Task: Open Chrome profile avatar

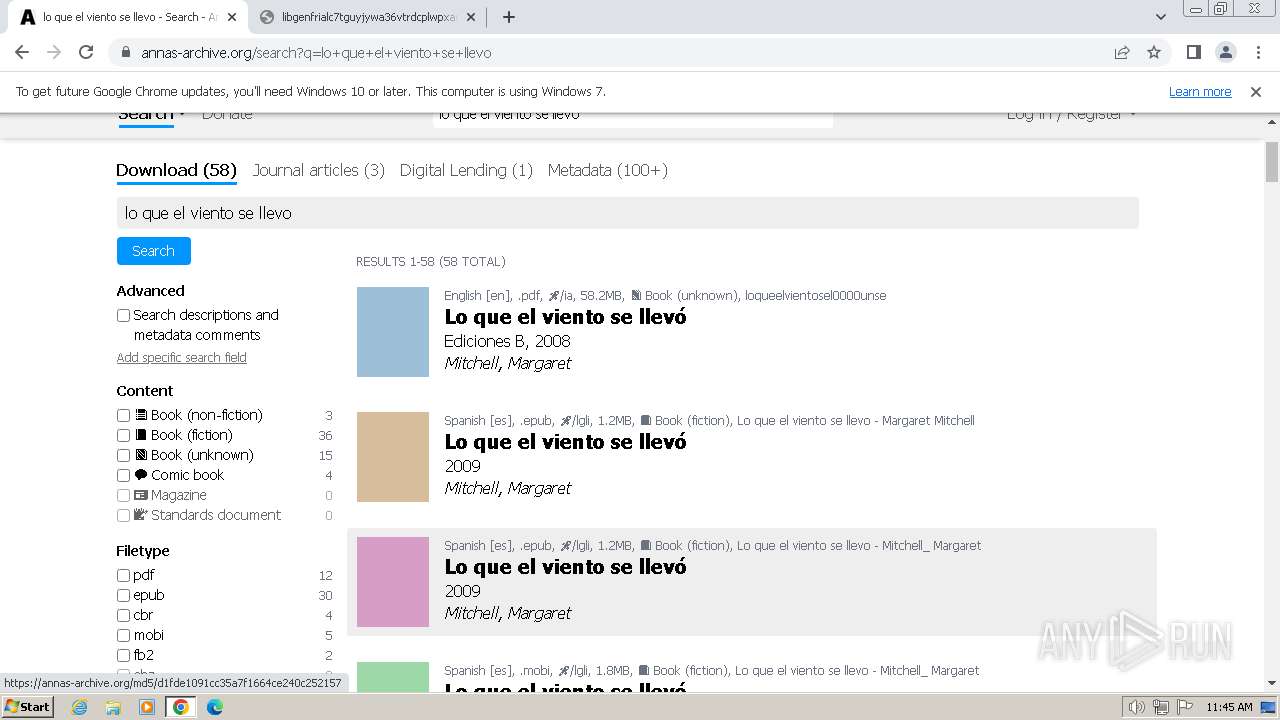Action: click(1226, 53)
